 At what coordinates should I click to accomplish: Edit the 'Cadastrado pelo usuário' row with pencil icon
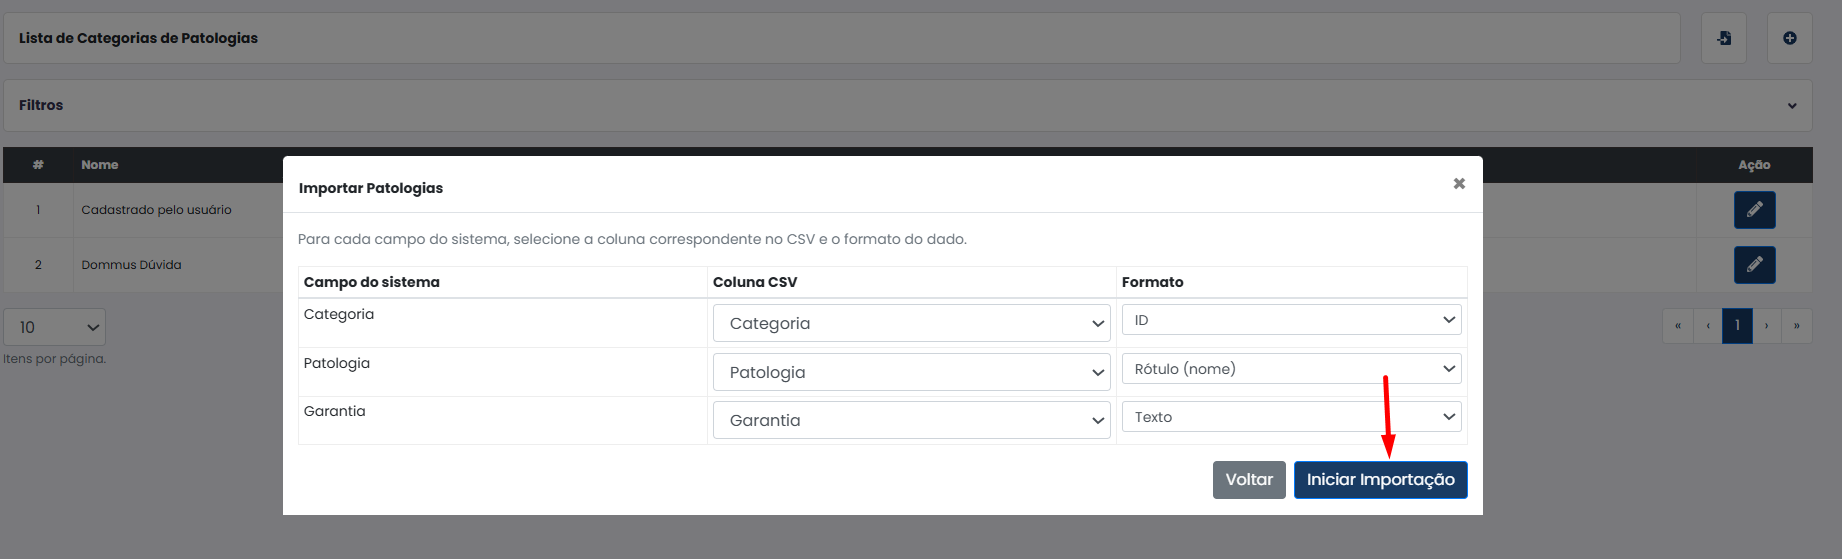click(x=1754, y=210)
